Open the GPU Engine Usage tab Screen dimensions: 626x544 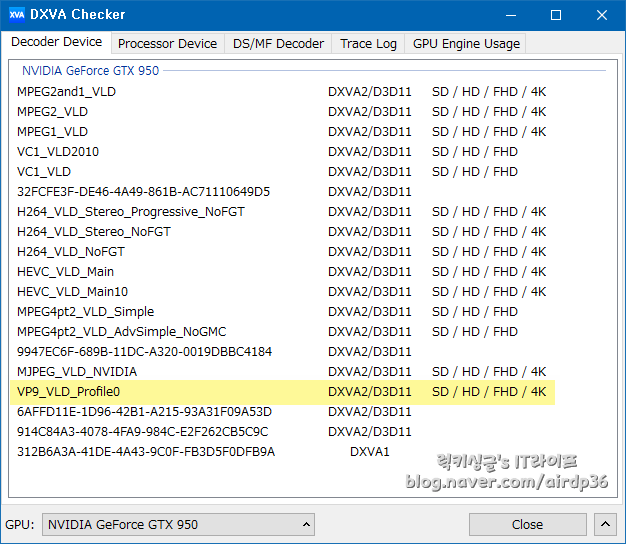(x=466, y=44)
